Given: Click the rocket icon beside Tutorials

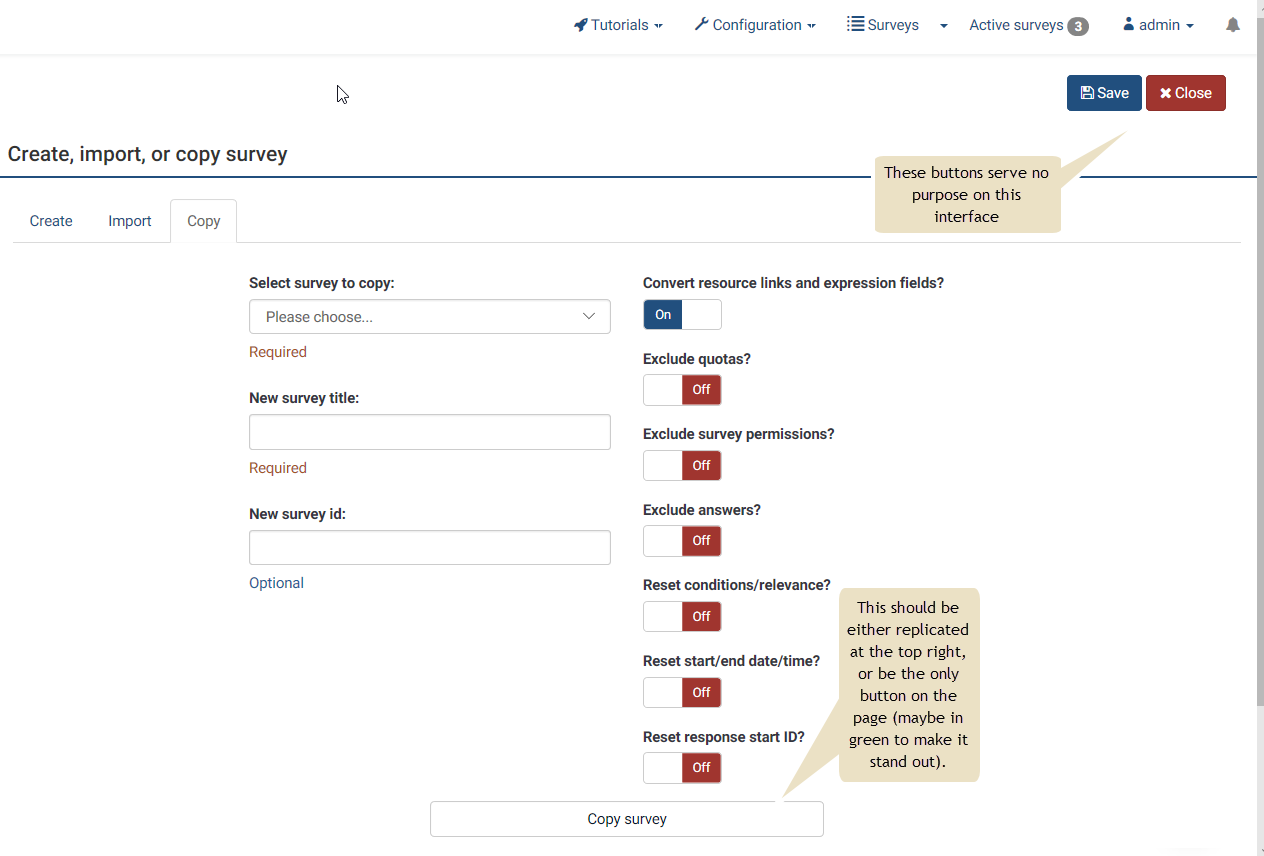Looking at the screenshot, I should click(x=580, y=25).
